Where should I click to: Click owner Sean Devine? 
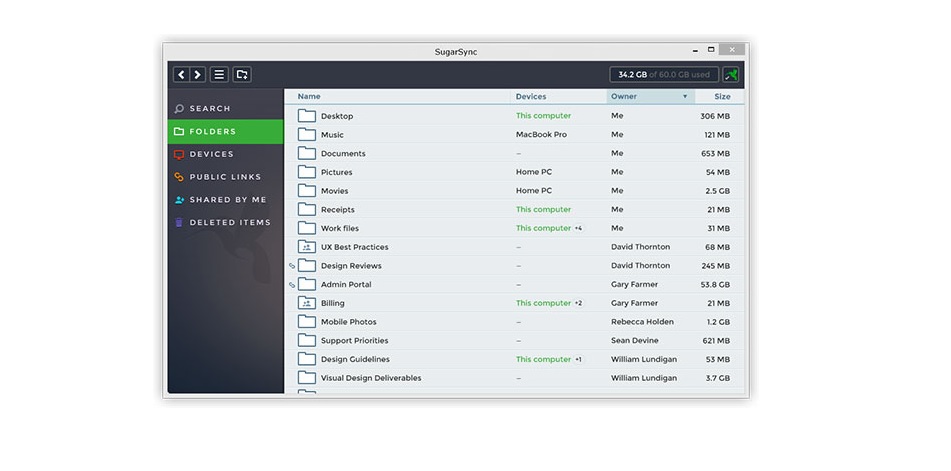coord(634,341)
